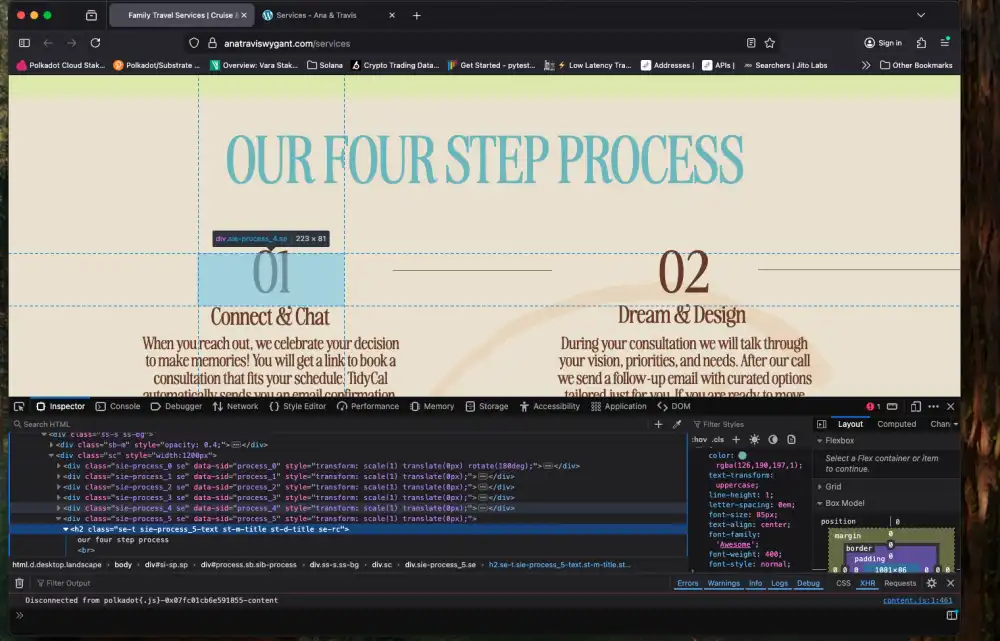Click the Errors filter button in console
This screenshot has width=1000, height=641.
pyautogui.click(x=688, y=583)
